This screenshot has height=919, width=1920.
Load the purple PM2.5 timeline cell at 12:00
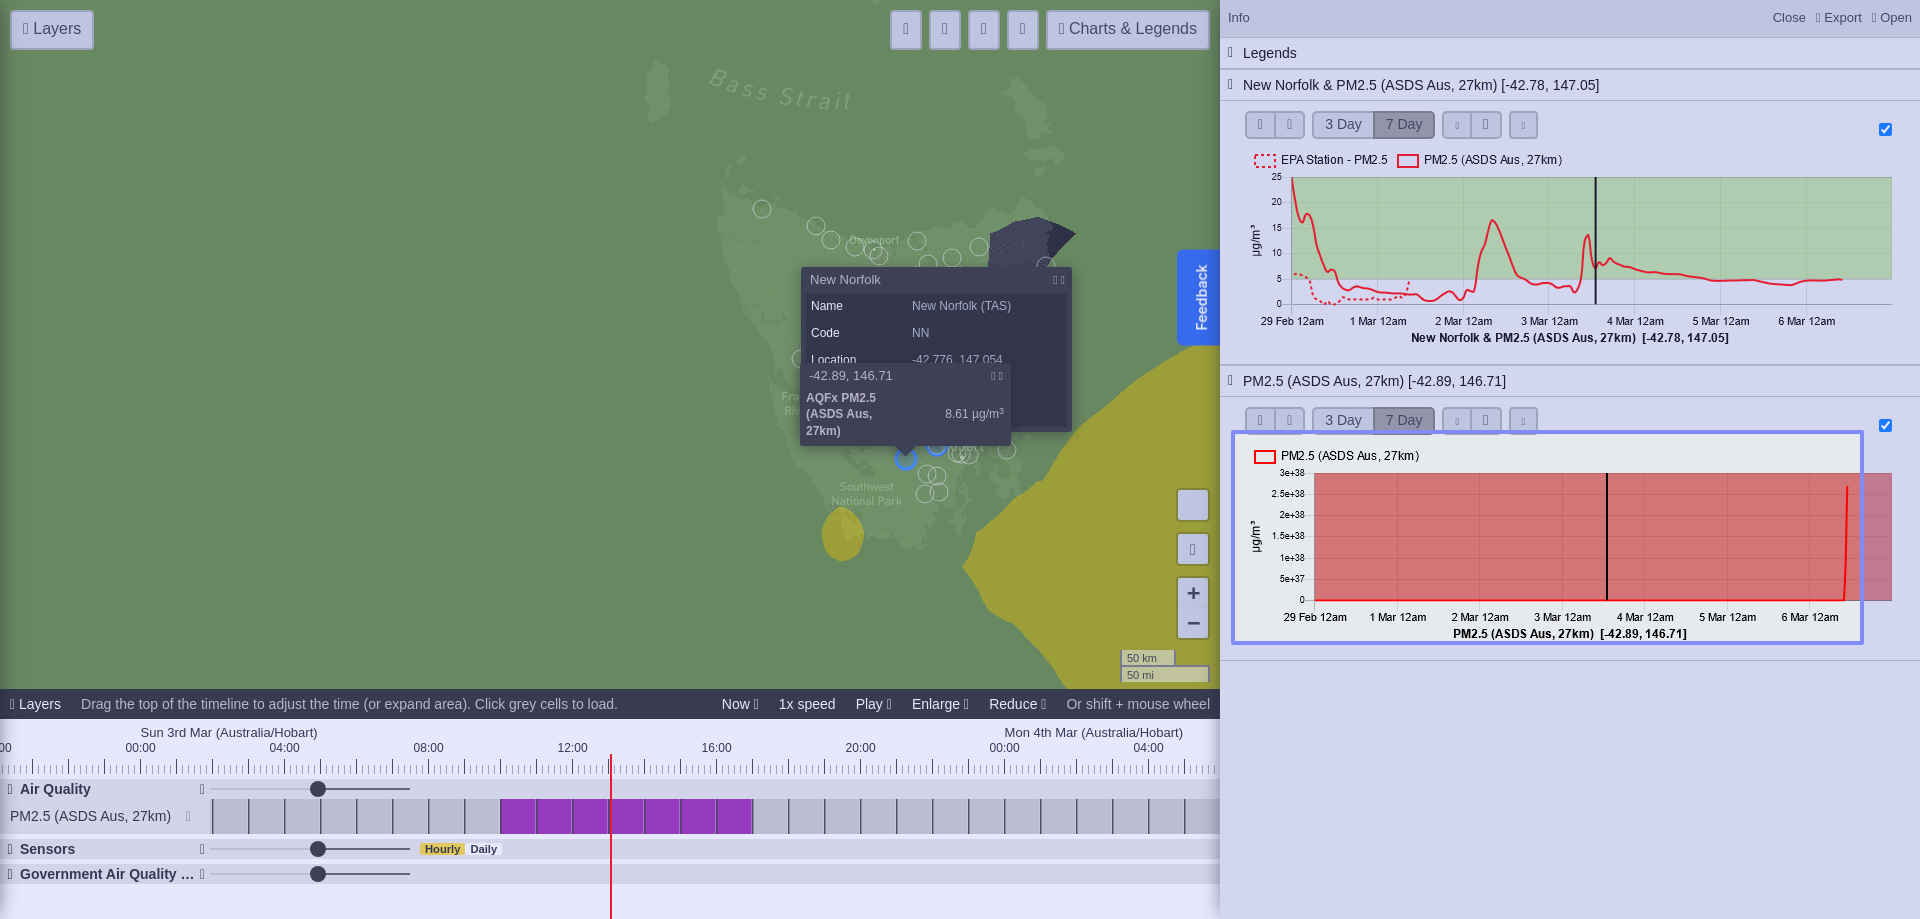[590, 816]
